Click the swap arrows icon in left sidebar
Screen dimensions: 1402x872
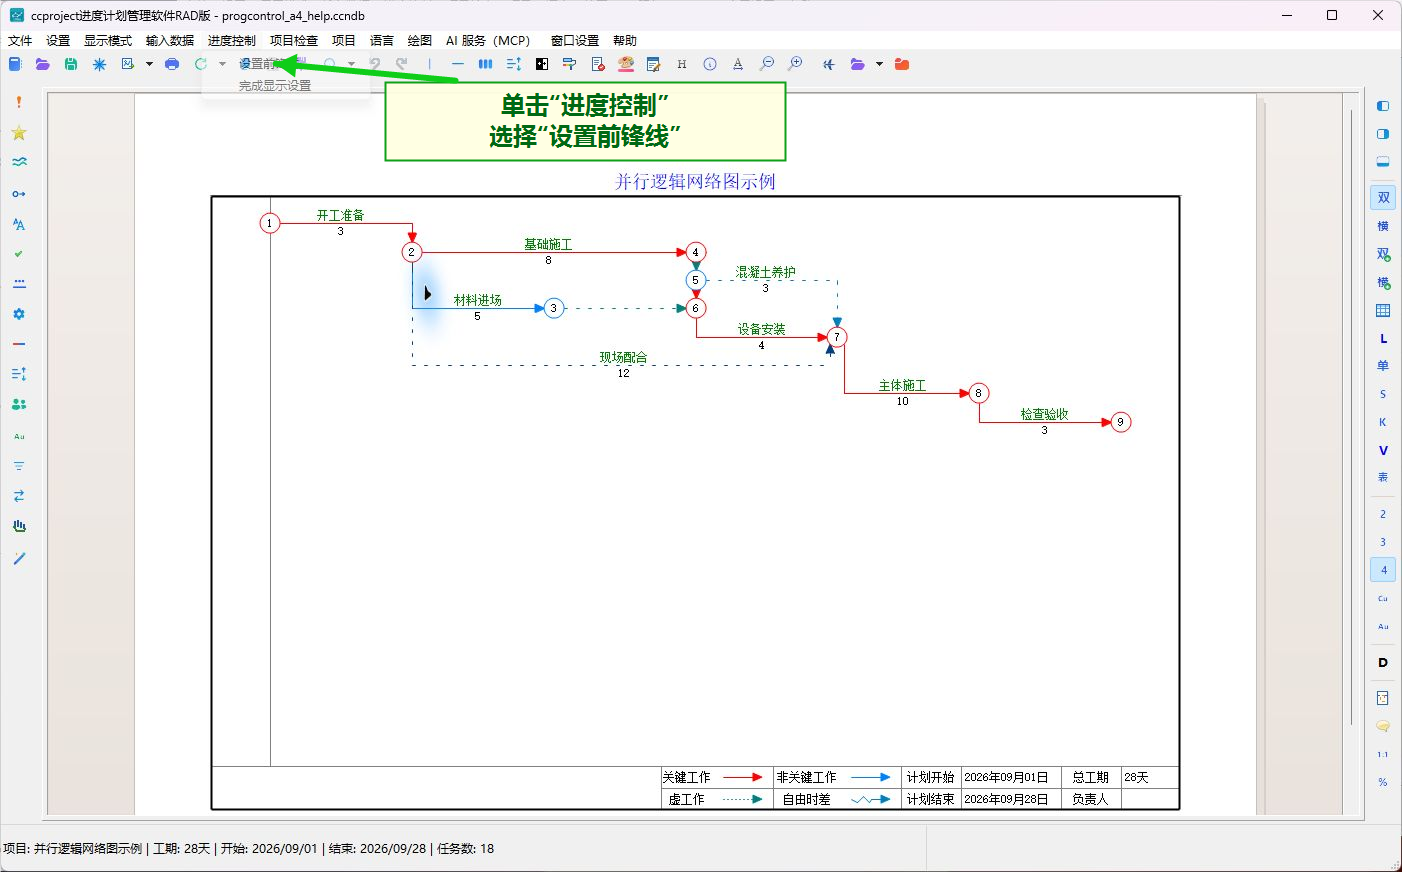(19, 496)
